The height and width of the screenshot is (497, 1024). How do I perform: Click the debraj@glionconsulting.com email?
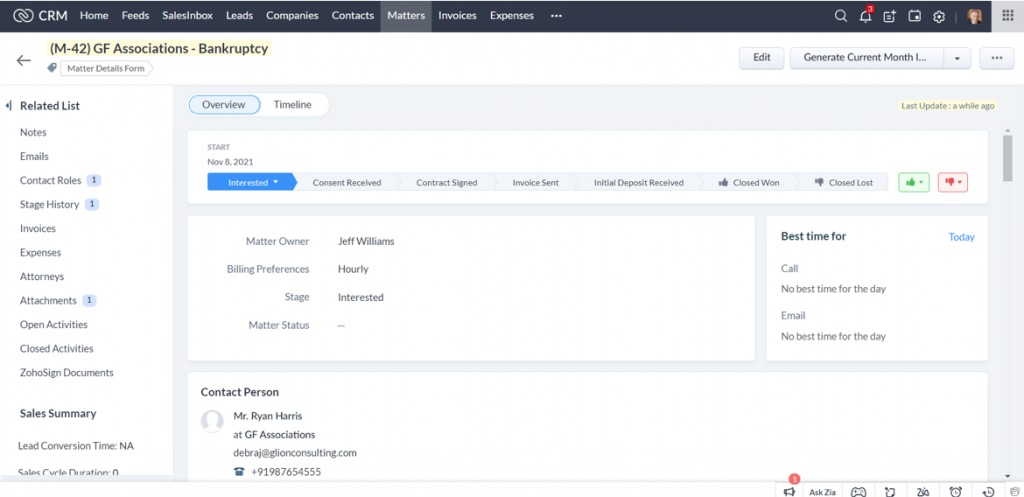[x=295, y=453]
